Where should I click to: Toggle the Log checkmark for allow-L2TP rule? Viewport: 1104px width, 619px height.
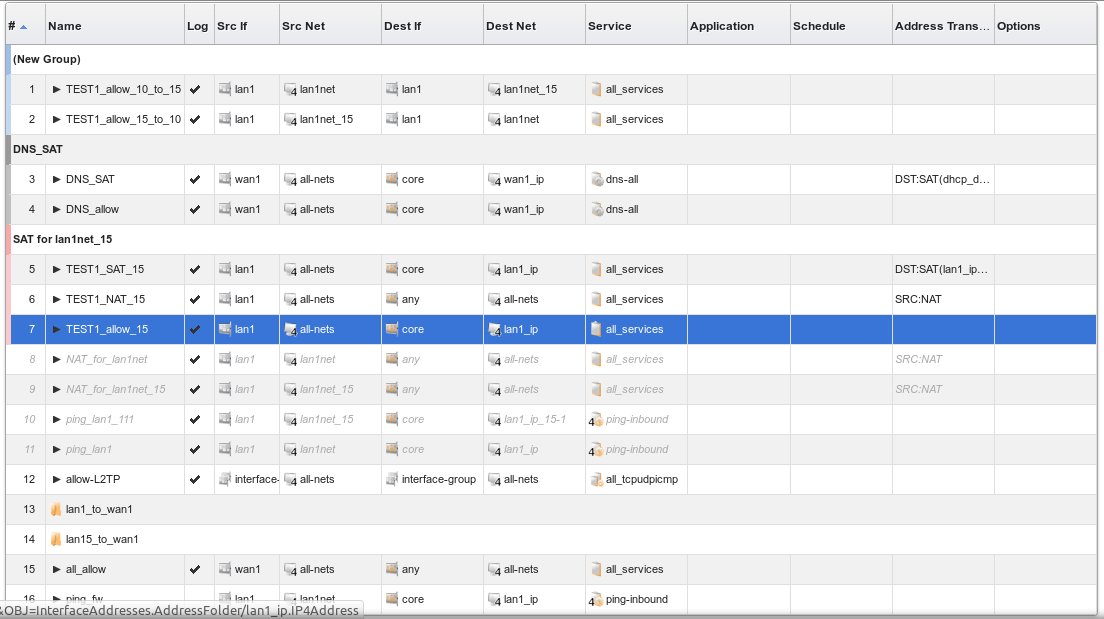pos(195,480)
